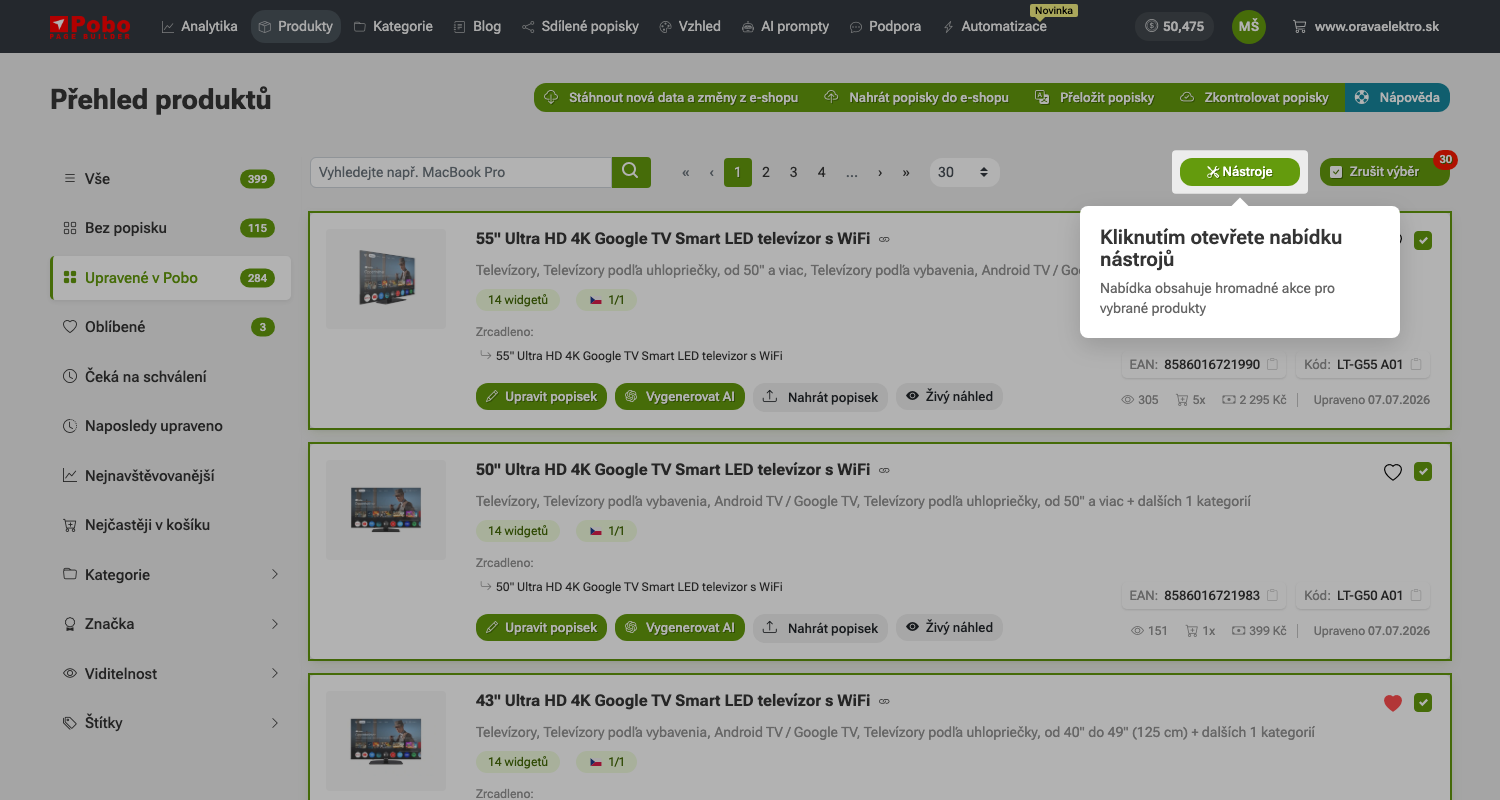This screenshot has height=800, width=1500.
Task: Select Čeká na schválení filter
Action: pos(170,377)
